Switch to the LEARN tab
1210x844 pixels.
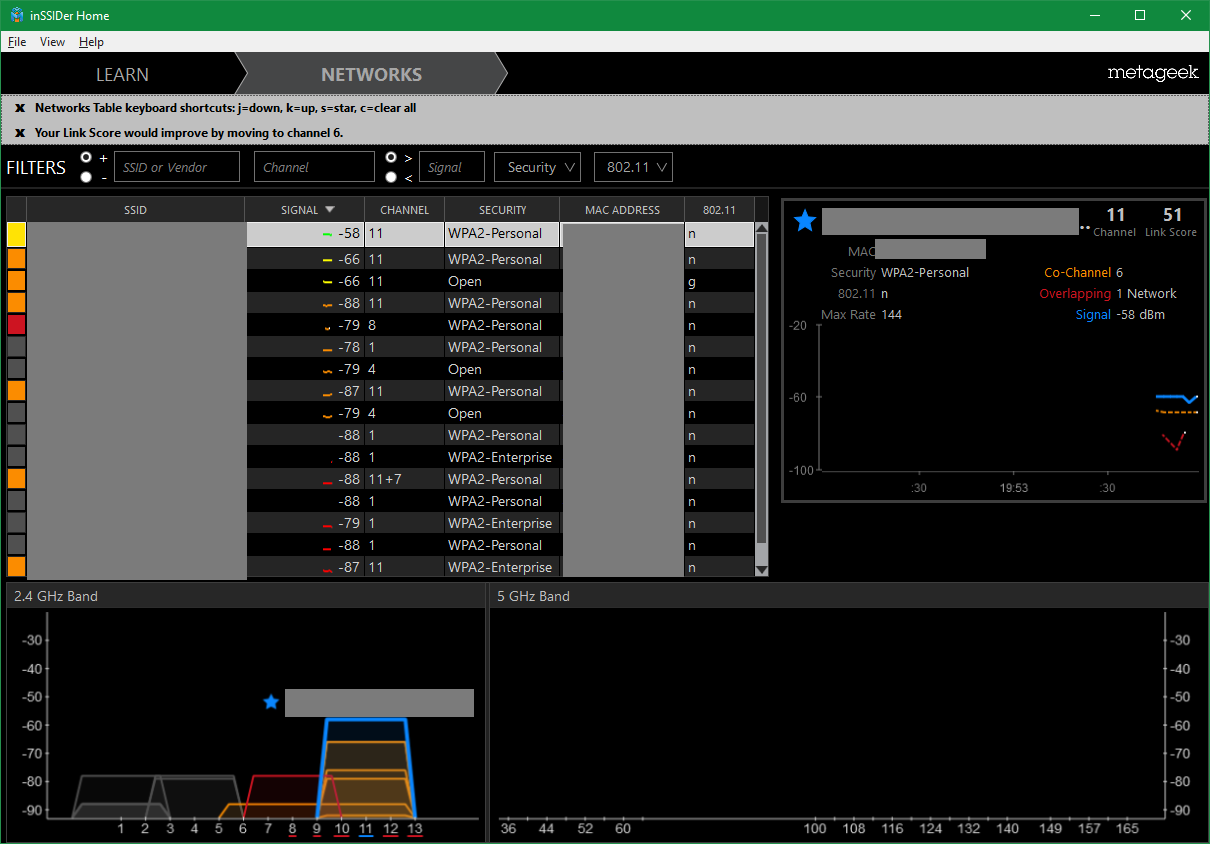point(122,75)
